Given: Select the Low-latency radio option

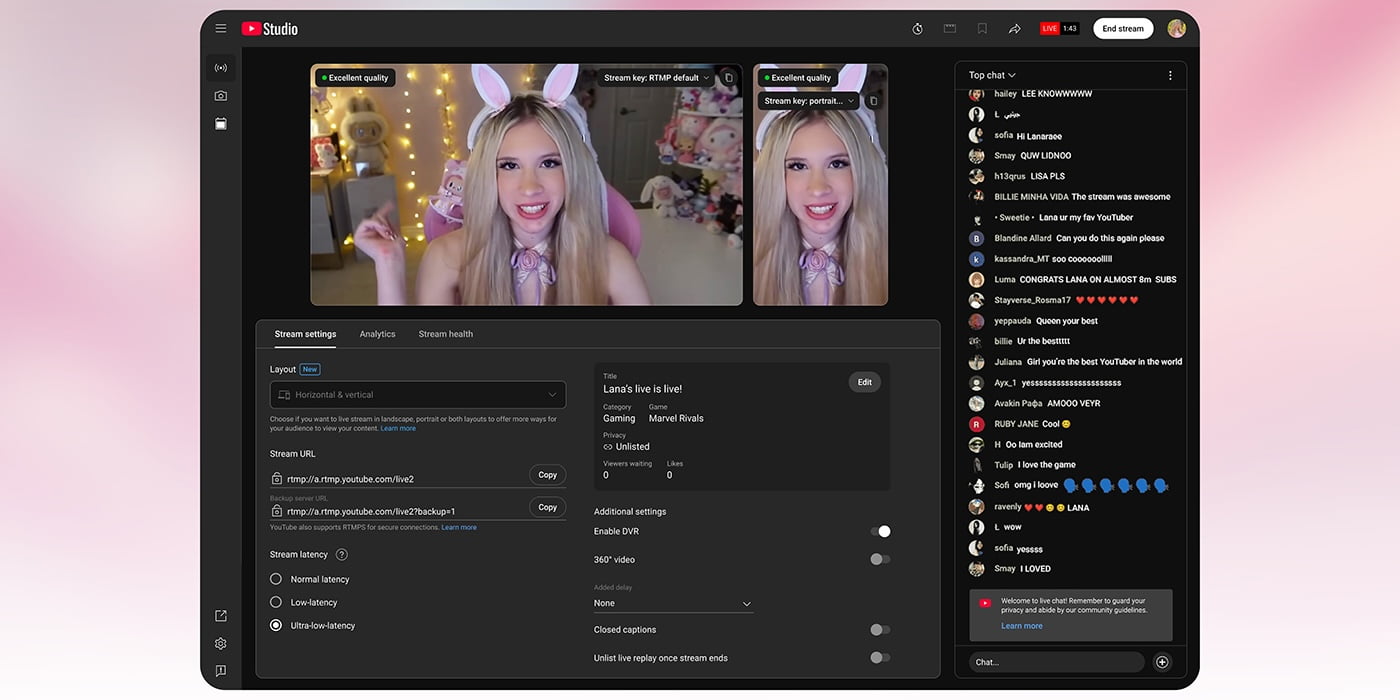Looking at the screenshot, I should (x=276, y=602).
